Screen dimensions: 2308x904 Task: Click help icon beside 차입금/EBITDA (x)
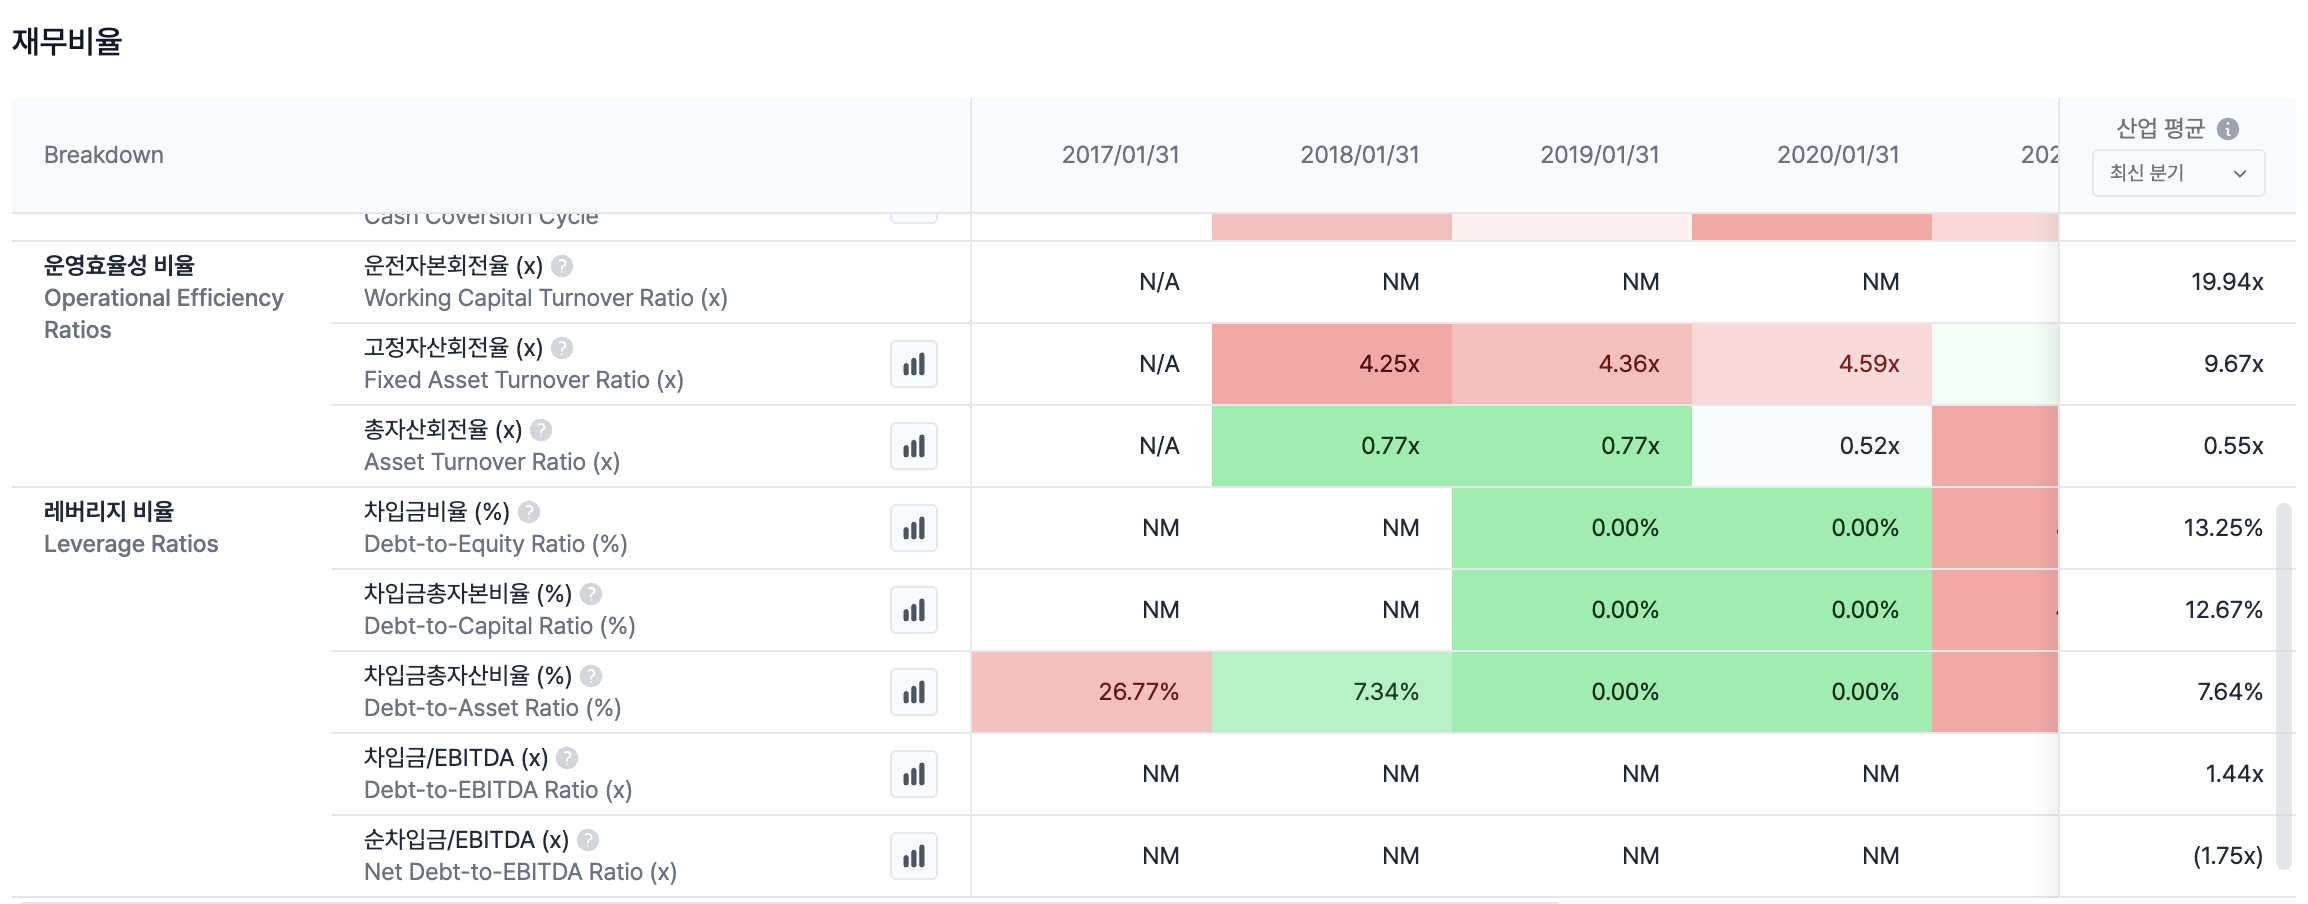tap(567, 758)
